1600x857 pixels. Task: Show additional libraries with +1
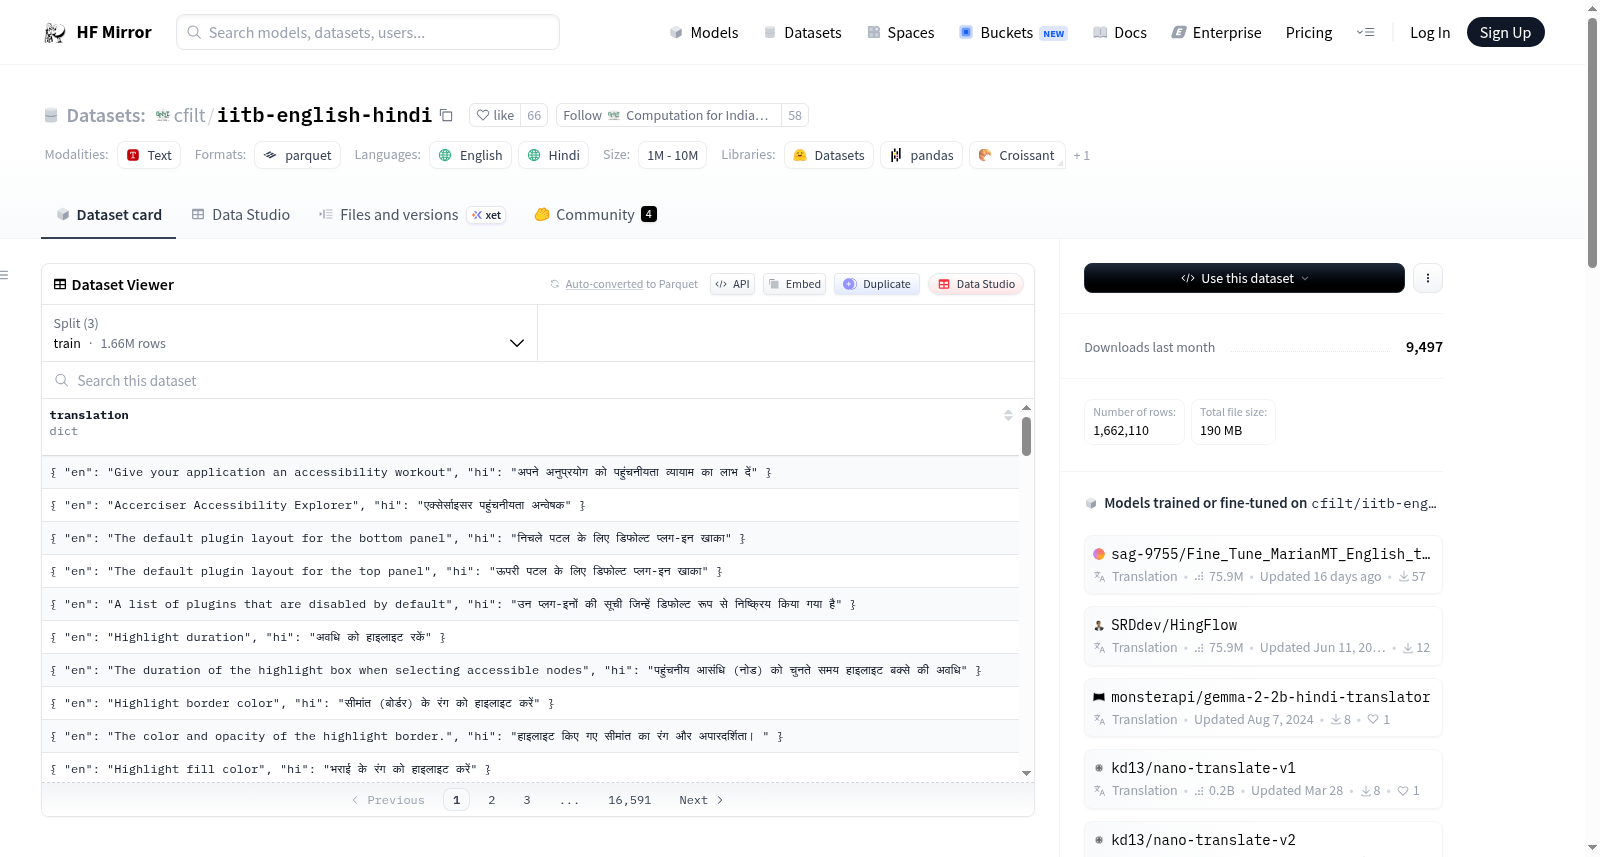point(1082,156)
